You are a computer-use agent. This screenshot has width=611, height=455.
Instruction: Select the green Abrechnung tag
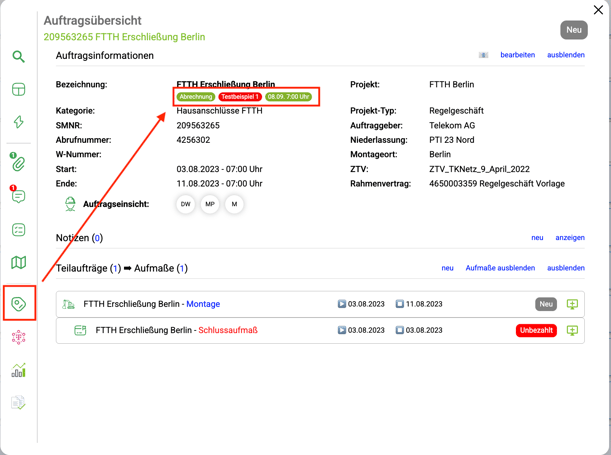pyautogui.click(x=196, y=97)
